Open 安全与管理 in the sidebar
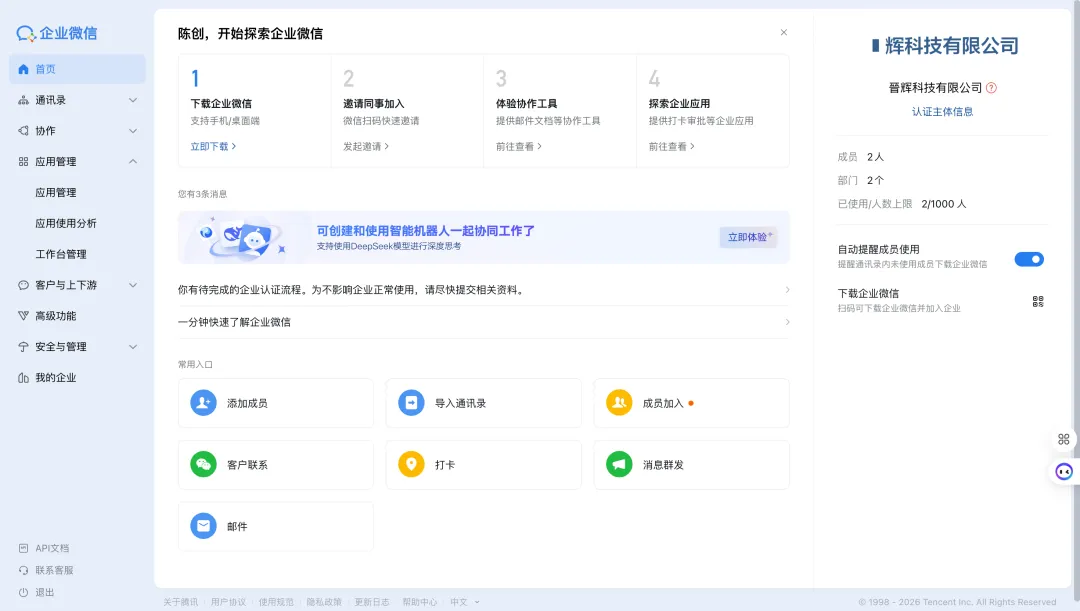1080x611 pixels. point(61,346)
